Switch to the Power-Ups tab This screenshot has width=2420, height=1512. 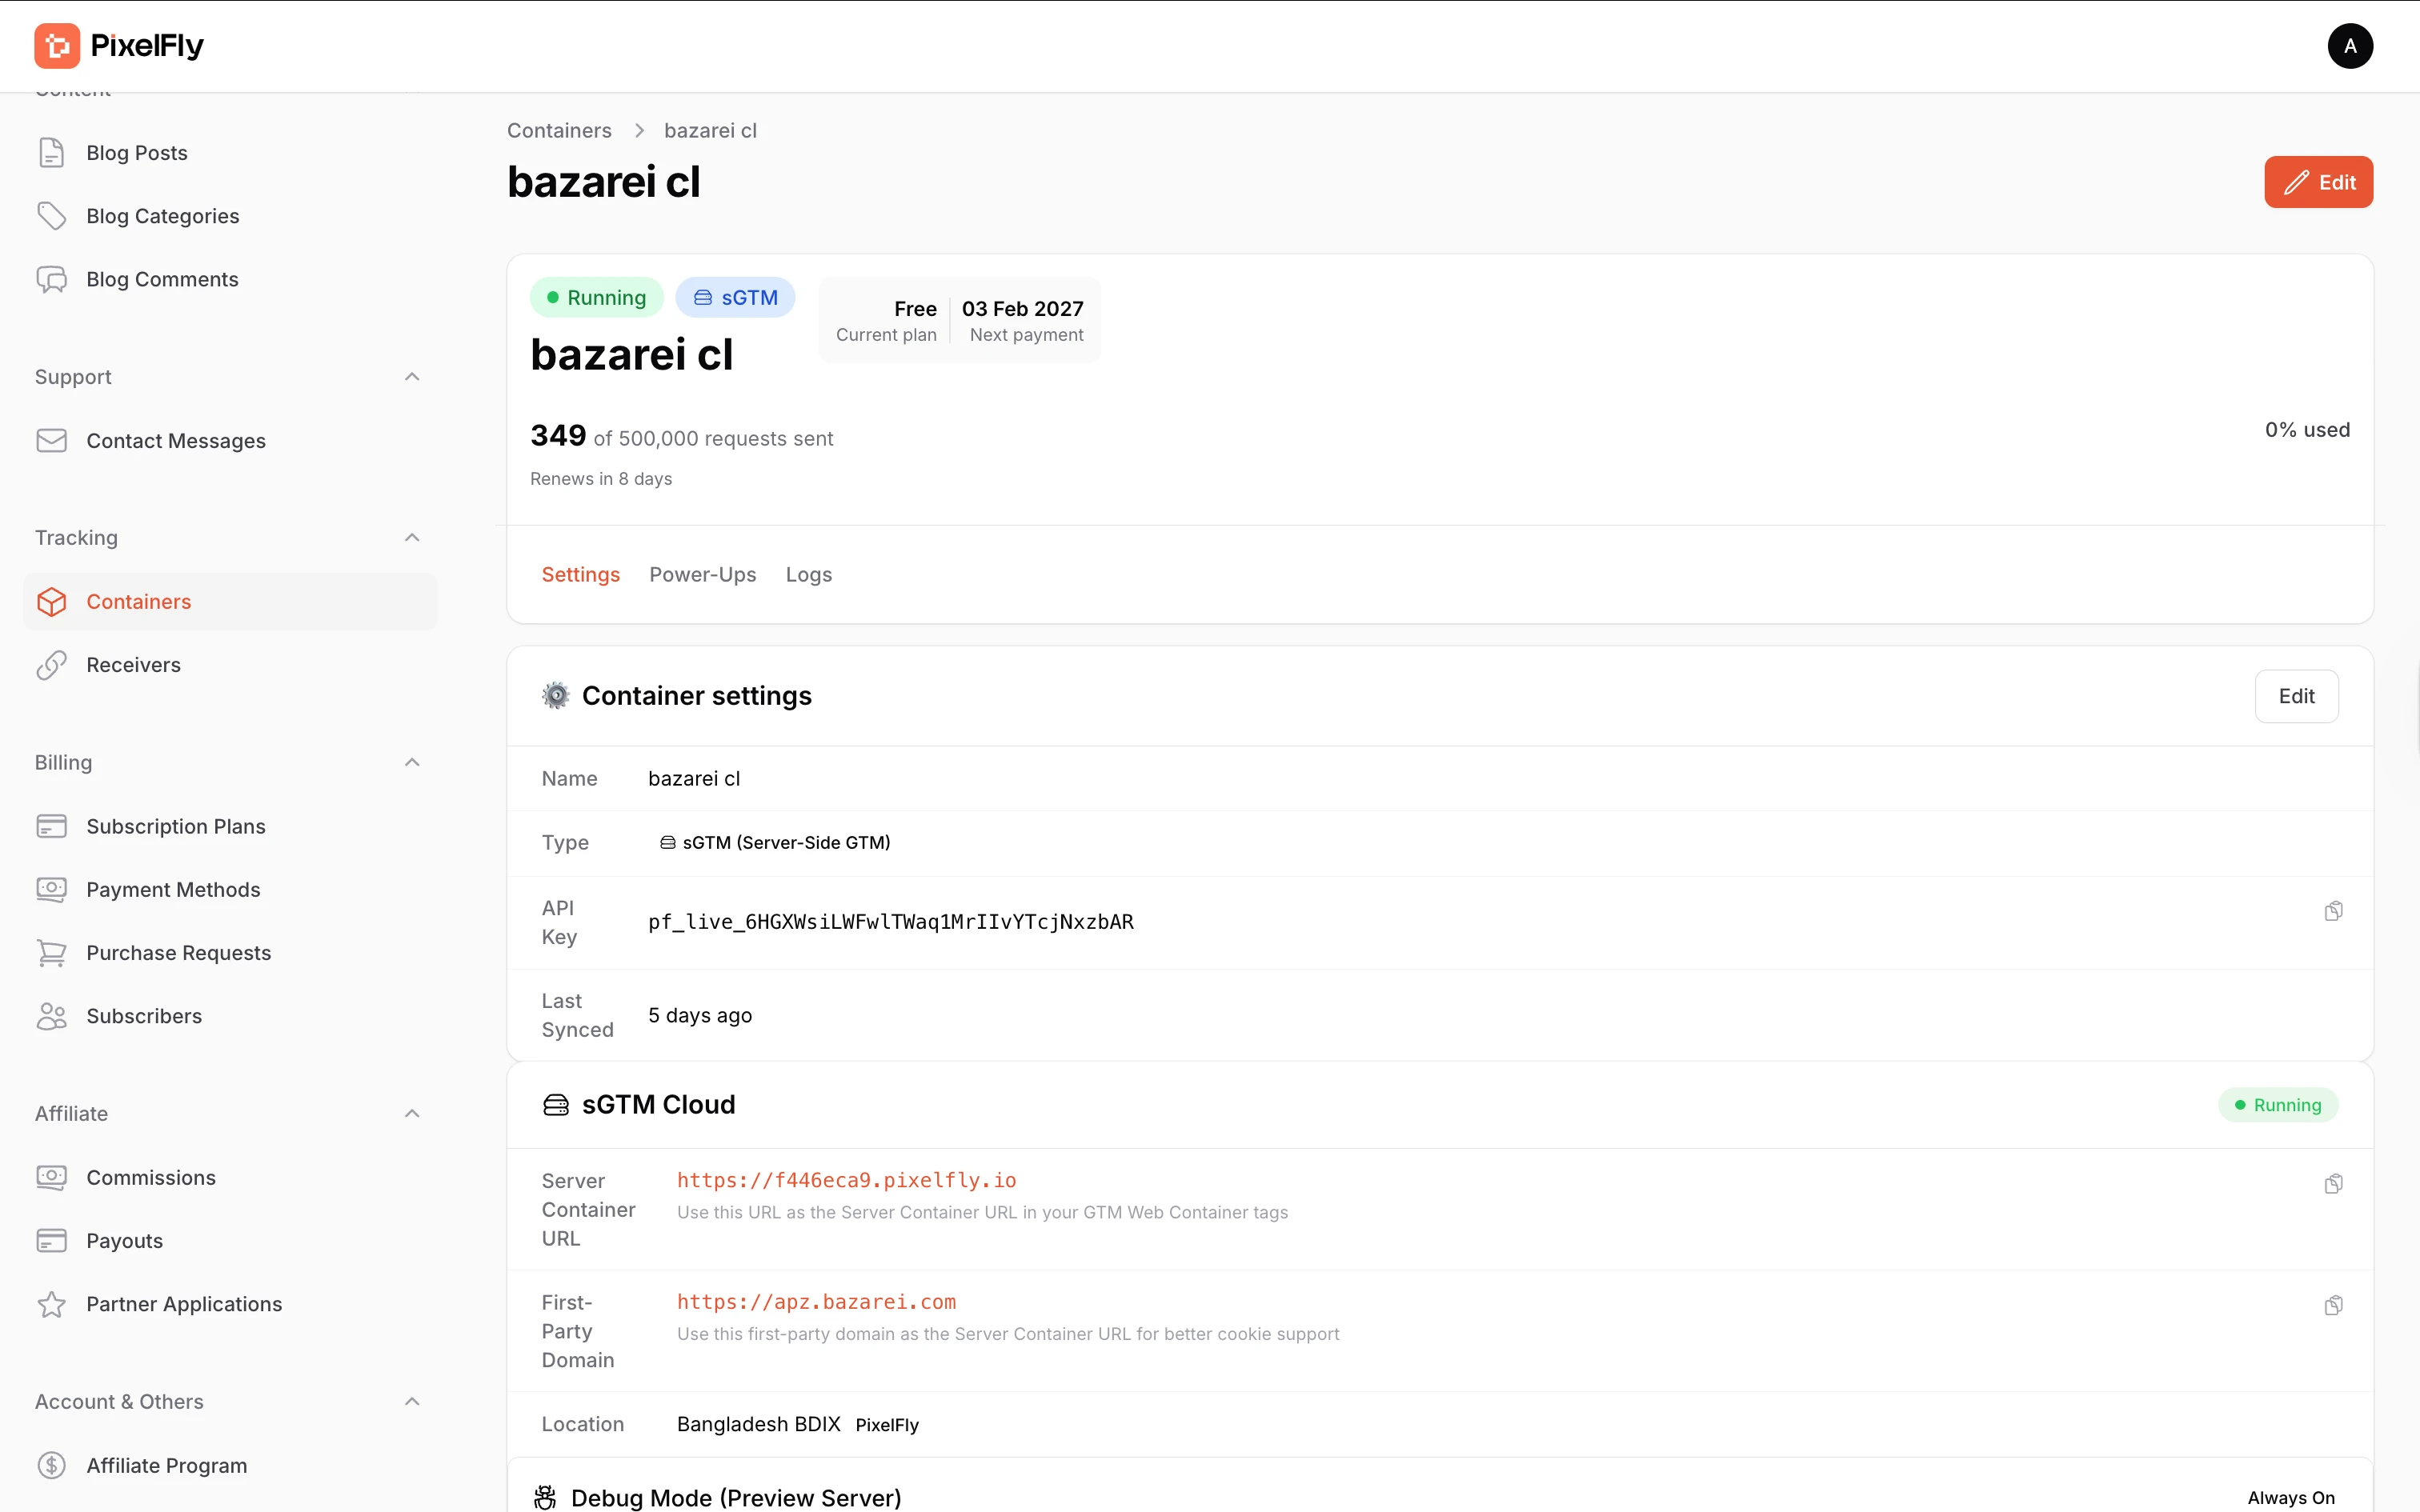click(702, 575)
